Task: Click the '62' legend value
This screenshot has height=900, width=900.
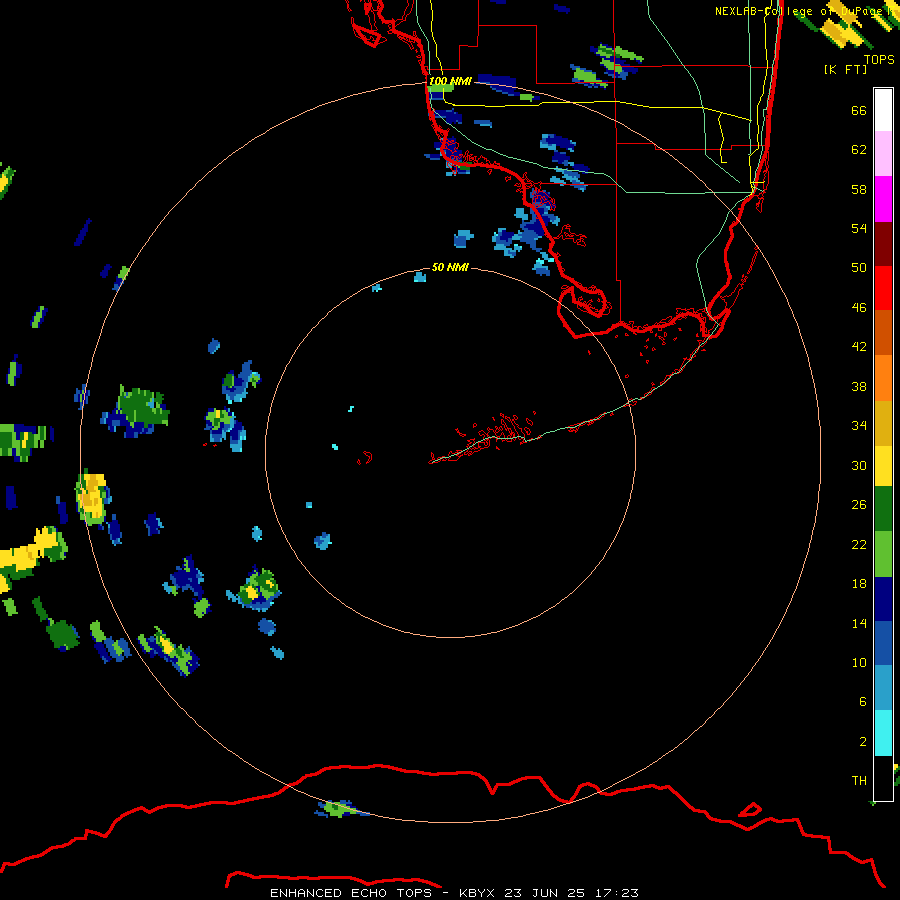Action: pos(859,150)
